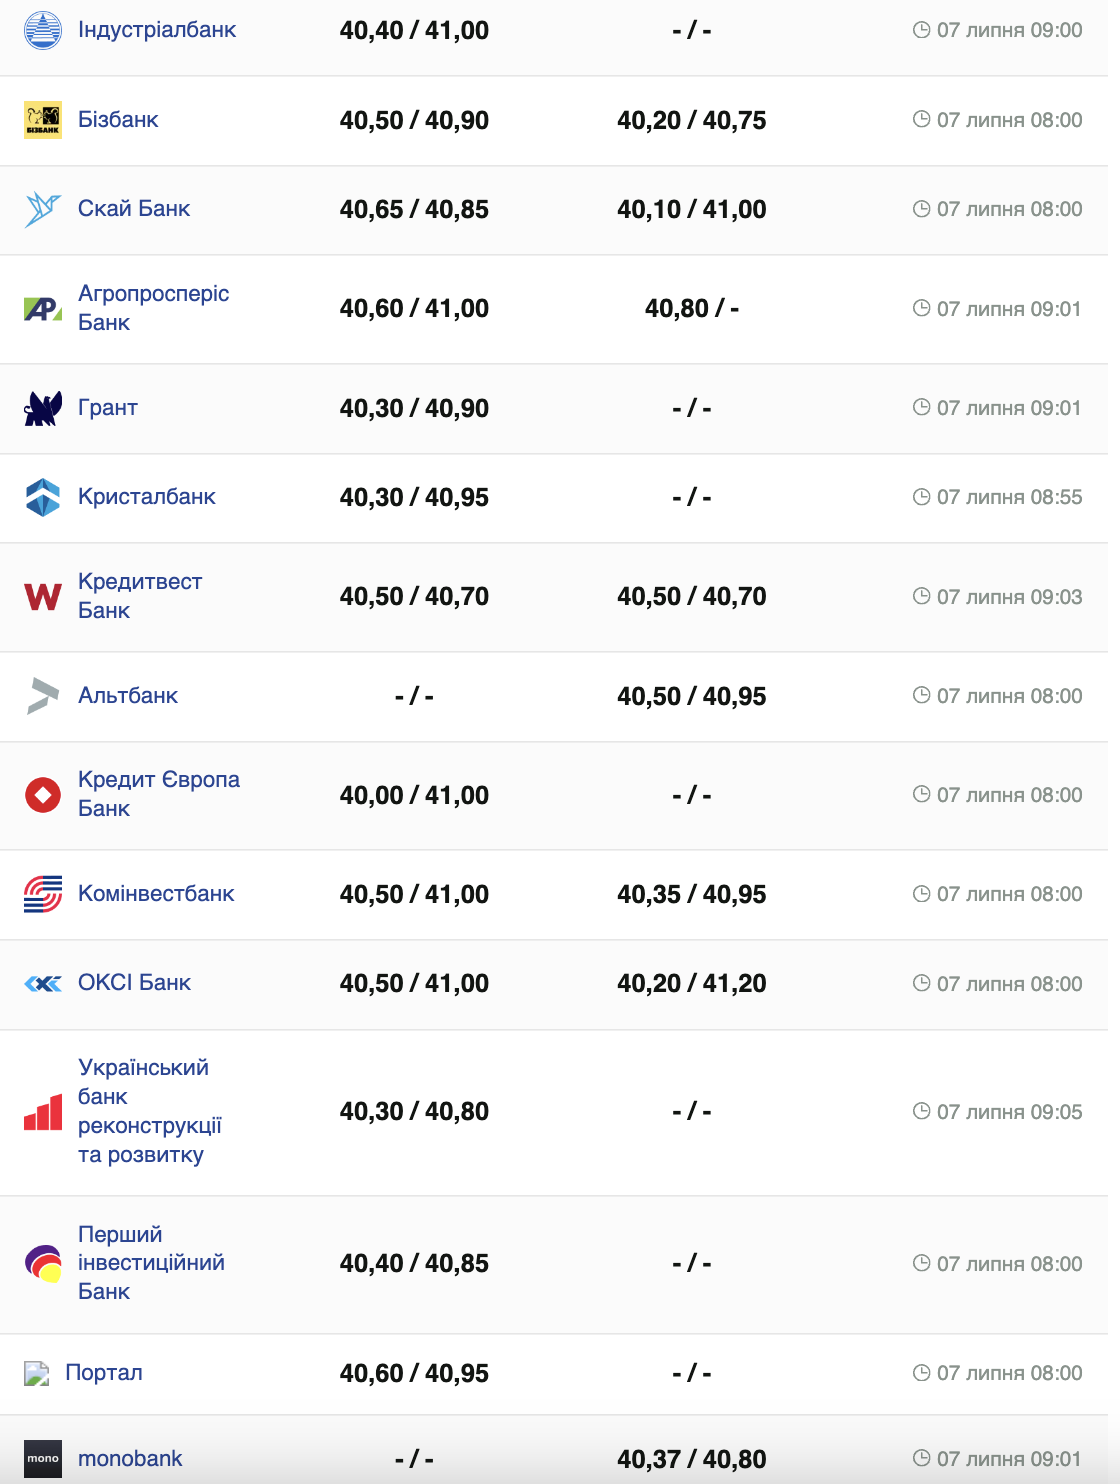
Task: Open the Альтбанк bank link
Action: pyautogui.click(x=128, y=696)
